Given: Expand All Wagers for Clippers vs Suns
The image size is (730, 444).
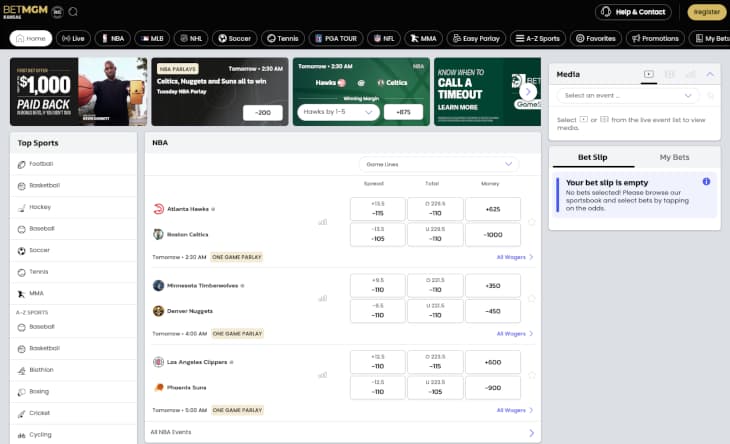Looking at the screenshot, I should point(515,410).
